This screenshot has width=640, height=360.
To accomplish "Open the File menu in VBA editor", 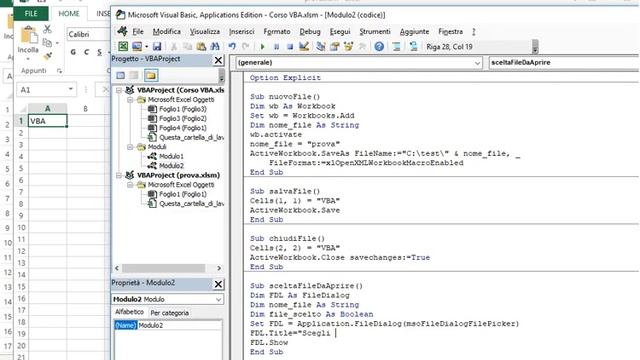I will [138, 31].
